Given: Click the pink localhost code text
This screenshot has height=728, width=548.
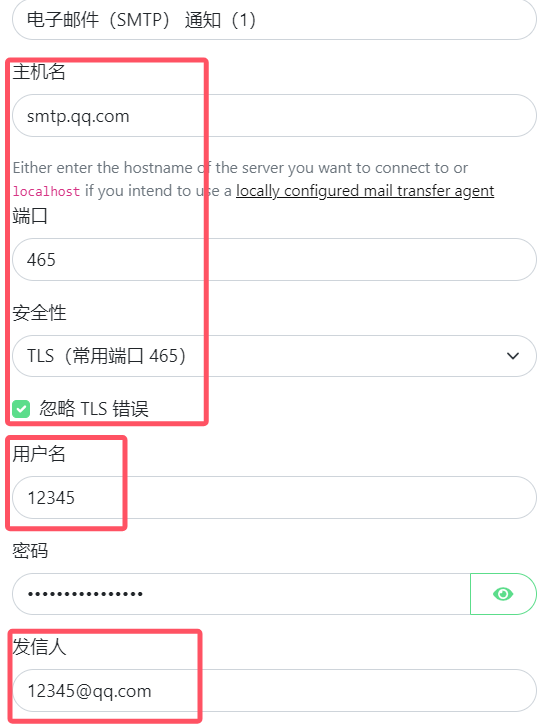Looking at the screenshot, I should [46, 191].
